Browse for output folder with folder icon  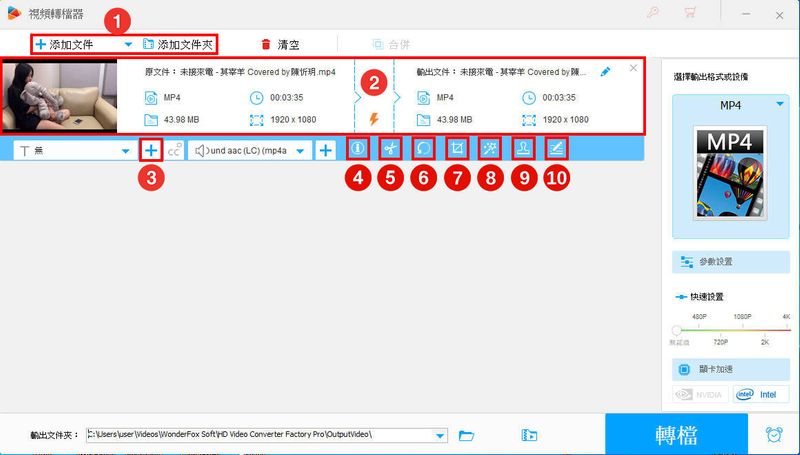pyautogui.click(x=466, y=436)
